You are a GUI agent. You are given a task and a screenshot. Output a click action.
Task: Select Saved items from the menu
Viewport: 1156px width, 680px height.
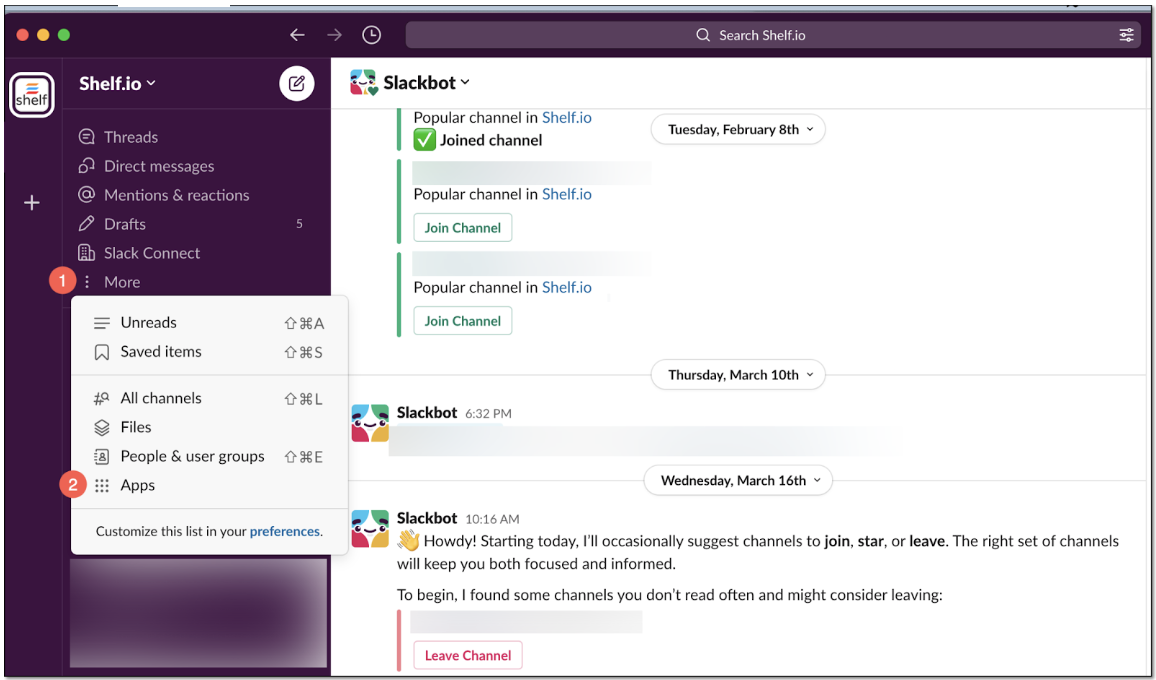[209, 352]
